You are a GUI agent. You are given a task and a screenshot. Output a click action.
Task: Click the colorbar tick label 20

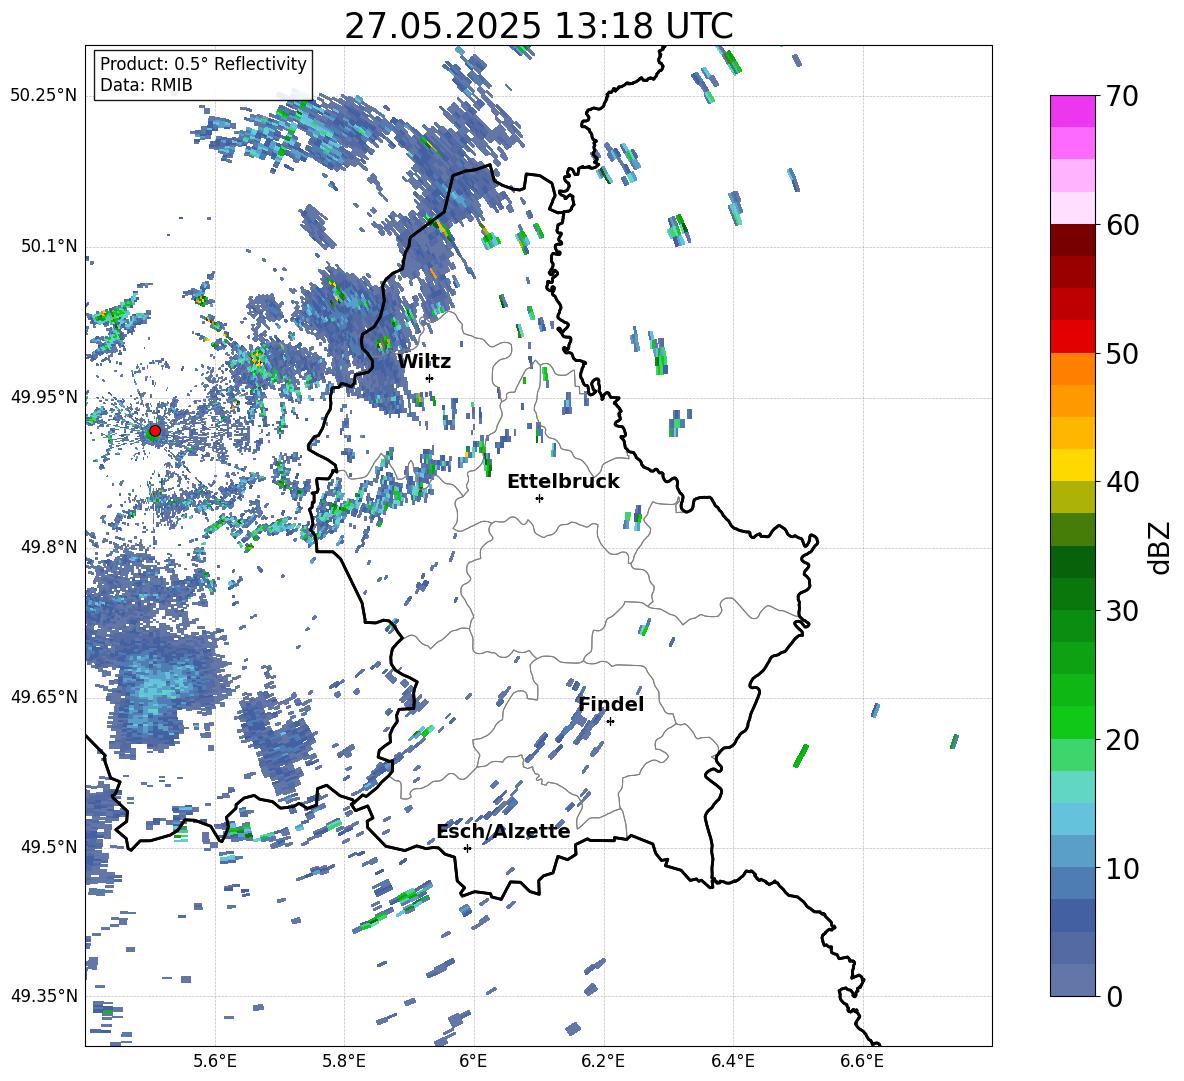pyautogui.click(x=1122, y=740)
